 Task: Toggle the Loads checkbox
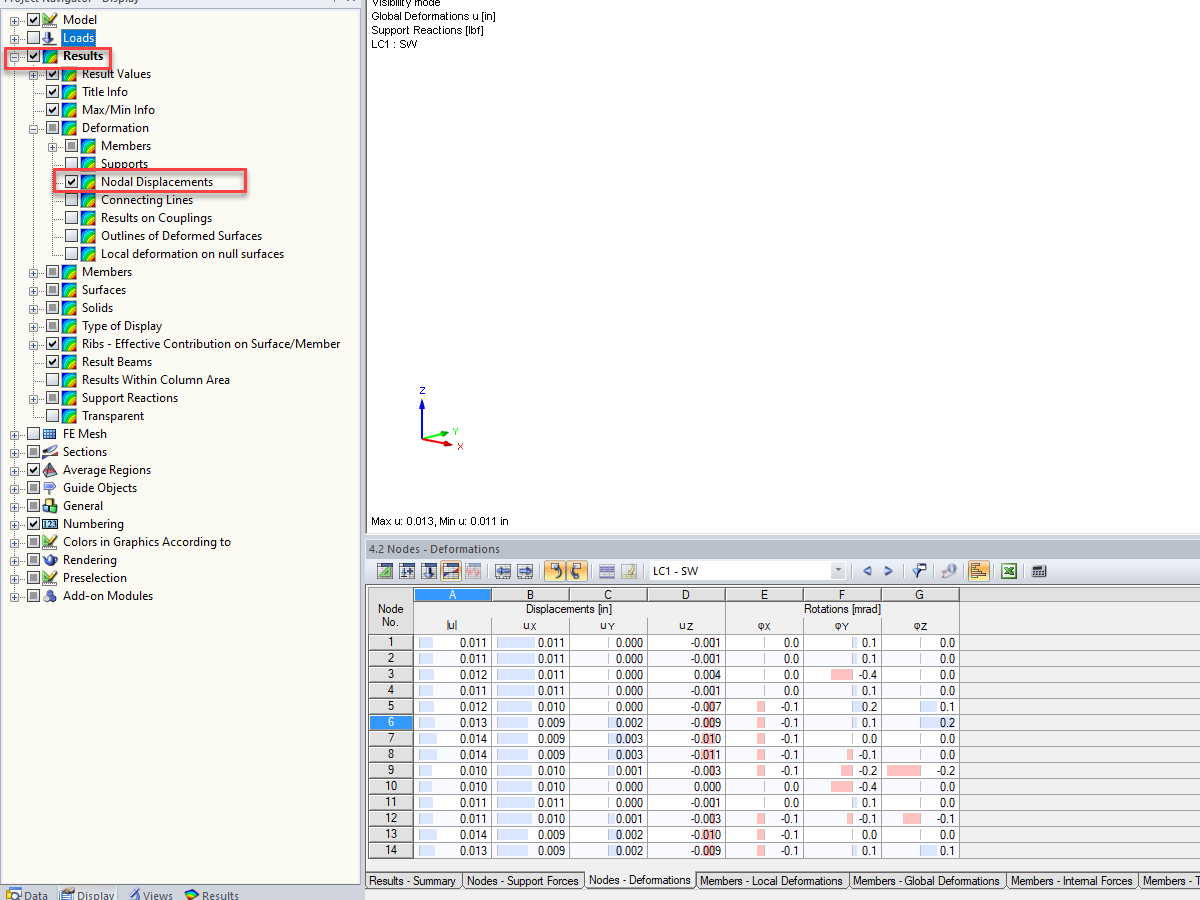(34, 38)
